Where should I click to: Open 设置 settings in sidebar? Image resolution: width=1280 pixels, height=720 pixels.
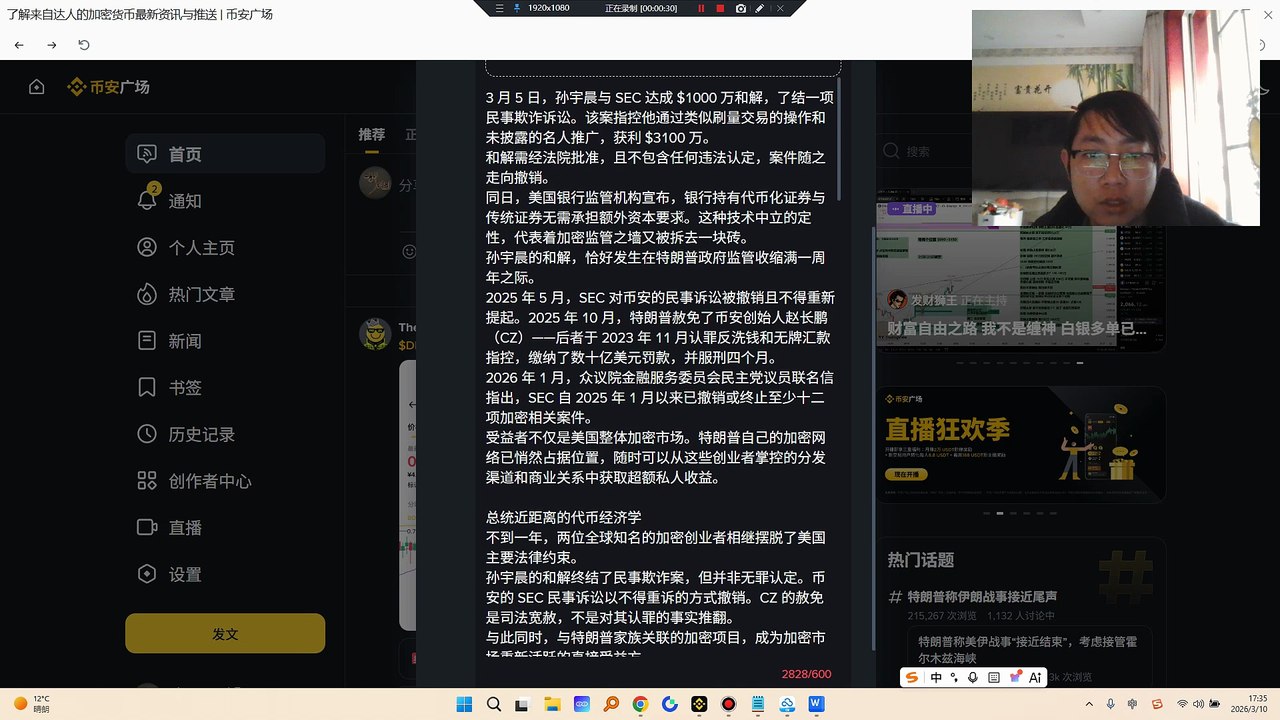click(225, 574)
